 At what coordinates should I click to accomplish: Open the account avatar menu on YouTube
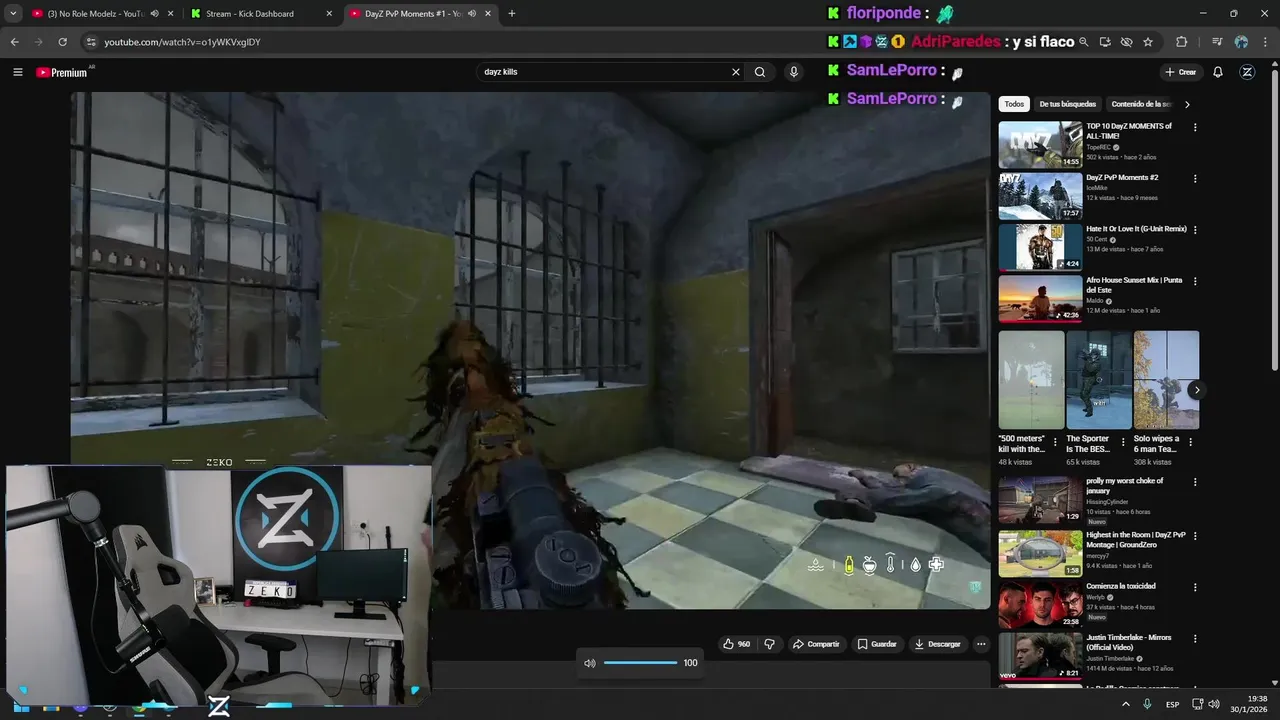1247,72
